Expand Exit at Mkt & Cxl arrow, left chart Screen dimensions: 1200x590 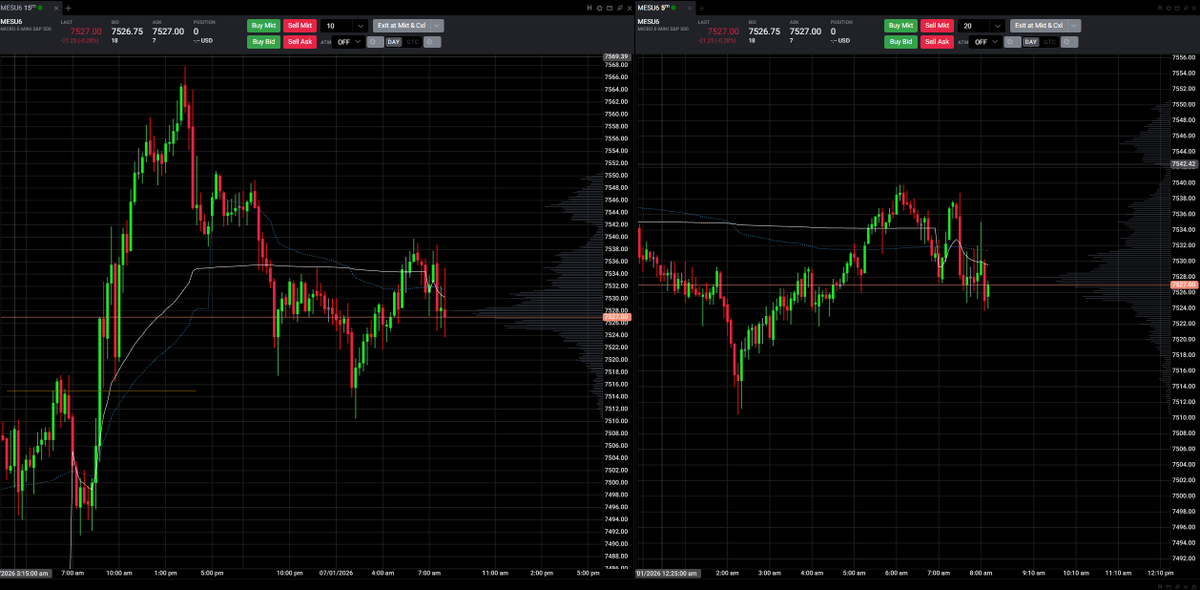click(x=437, y=26)
